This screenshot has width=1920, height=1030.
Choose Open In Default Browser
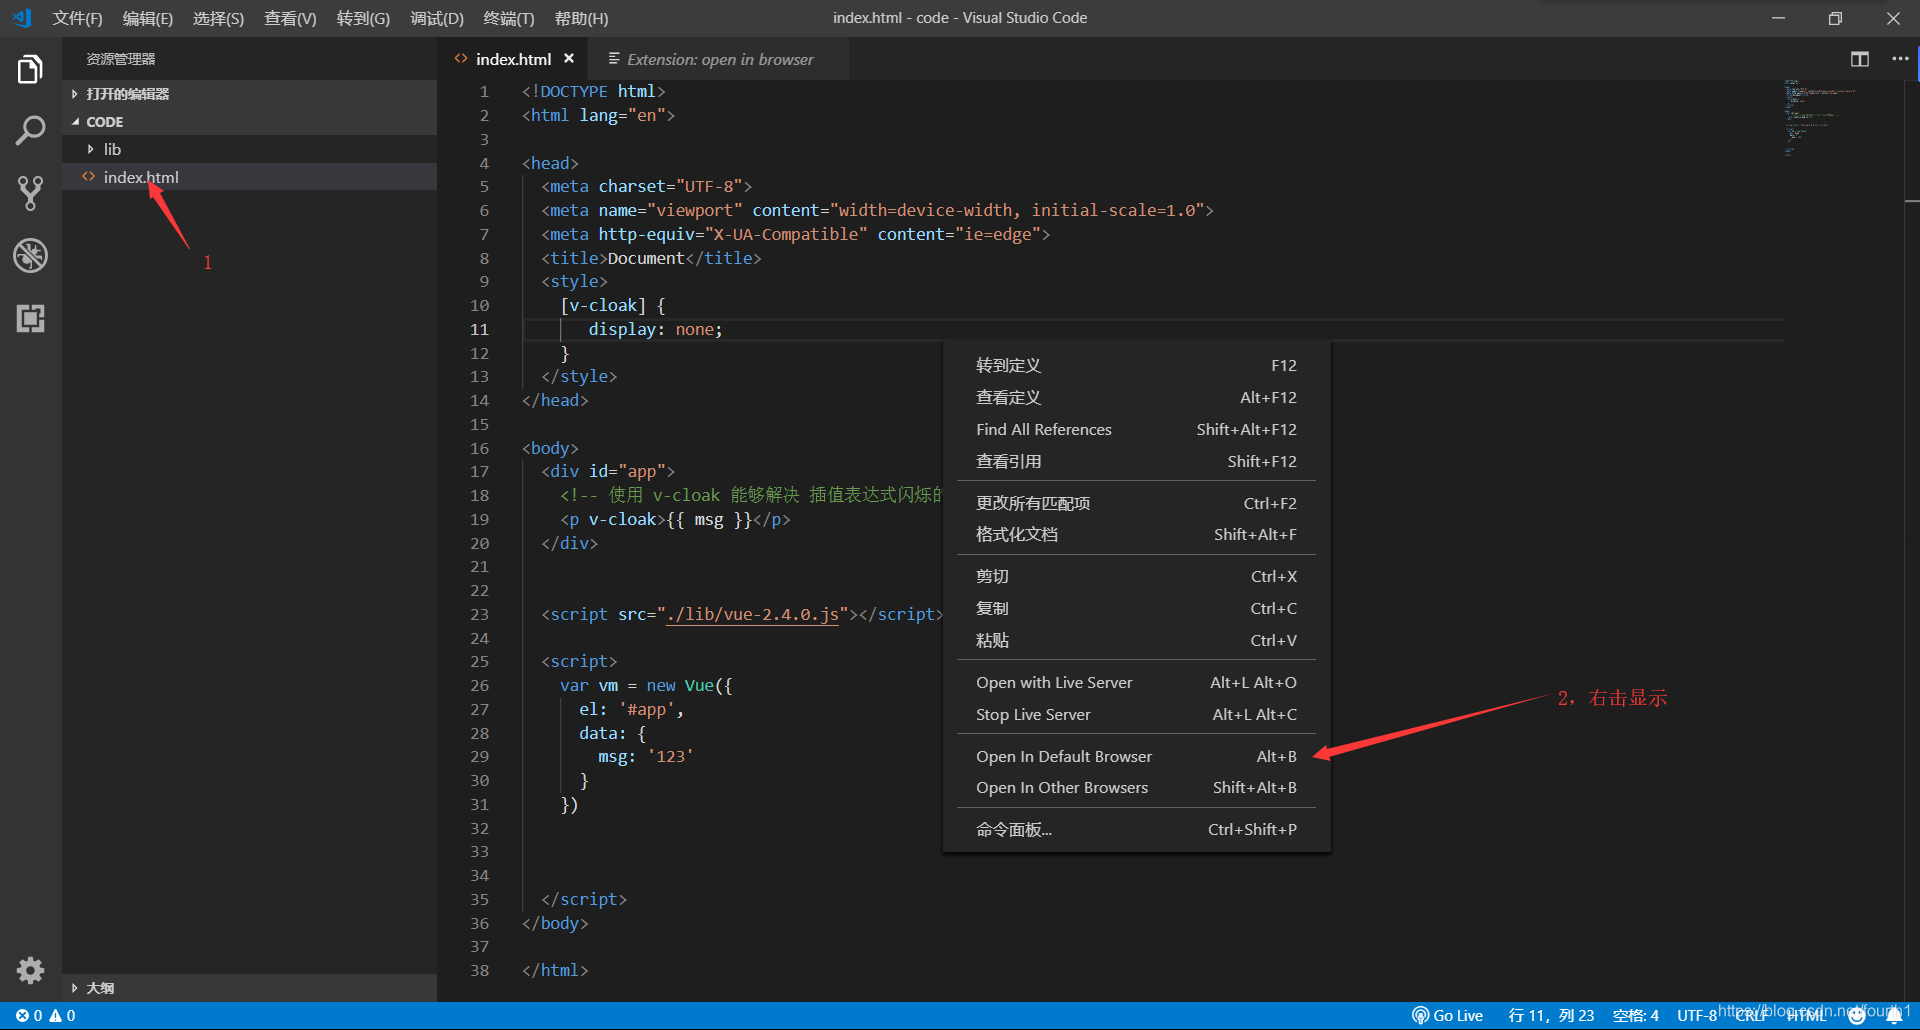coord(1136,757)
